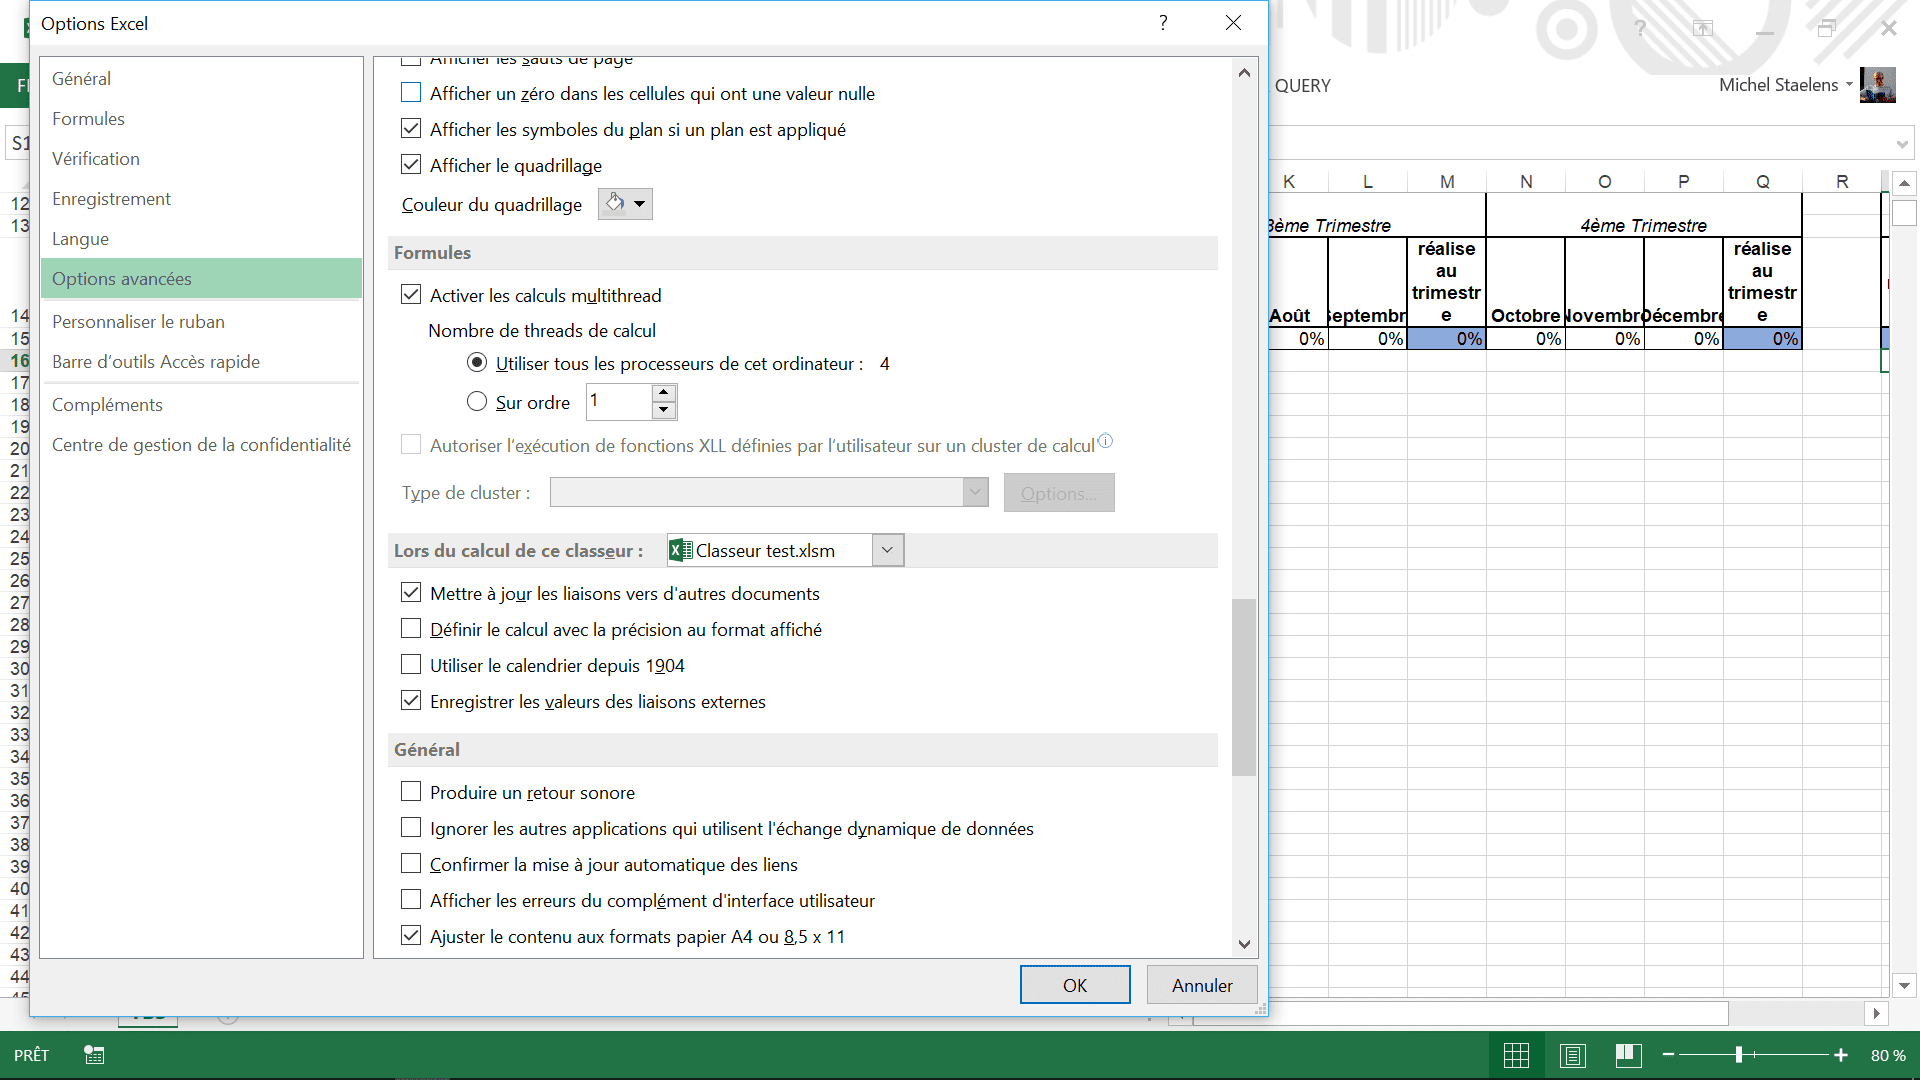Switch to Normal view icon
Screen dimensions: 1920x1080
click(1516, 1055)
